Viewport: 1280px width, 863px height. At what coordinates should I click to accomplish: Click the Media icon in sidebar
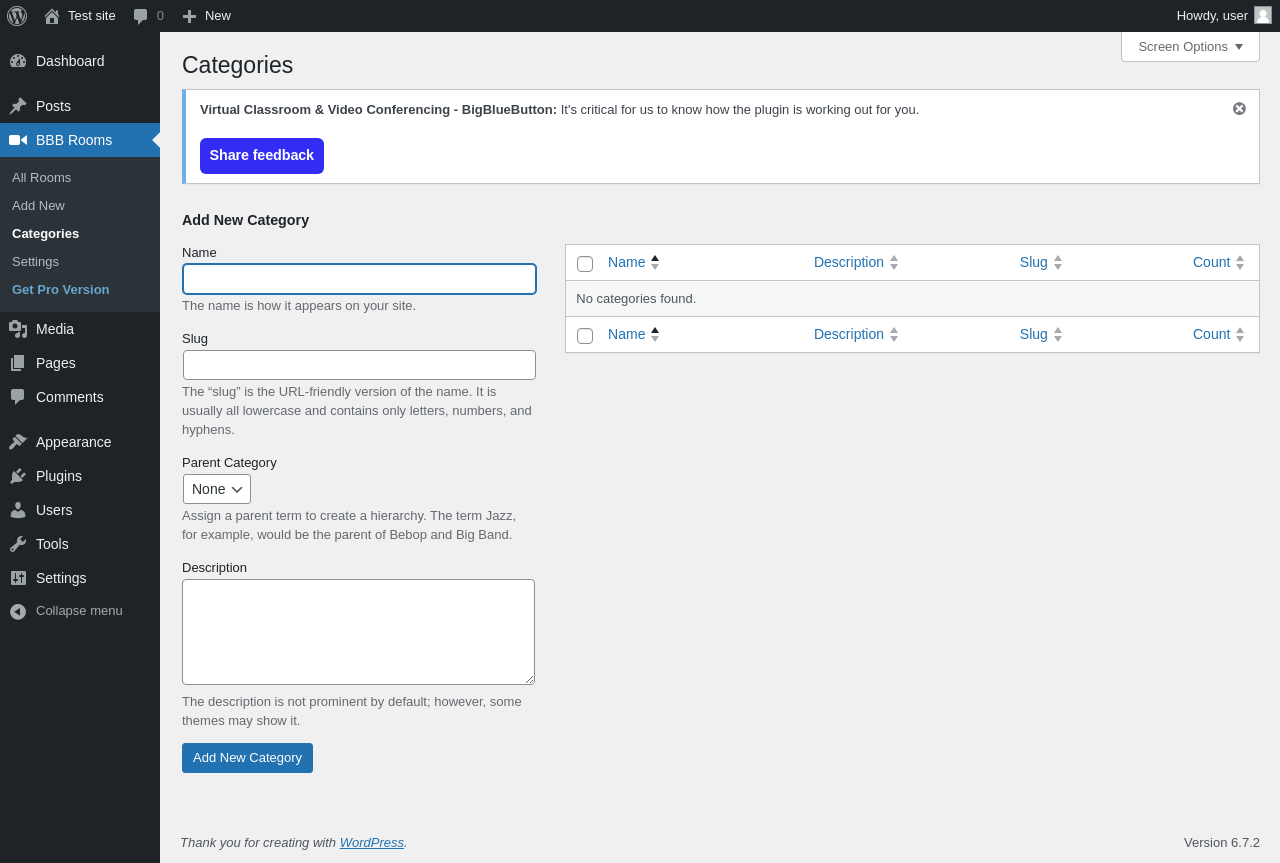18,329
